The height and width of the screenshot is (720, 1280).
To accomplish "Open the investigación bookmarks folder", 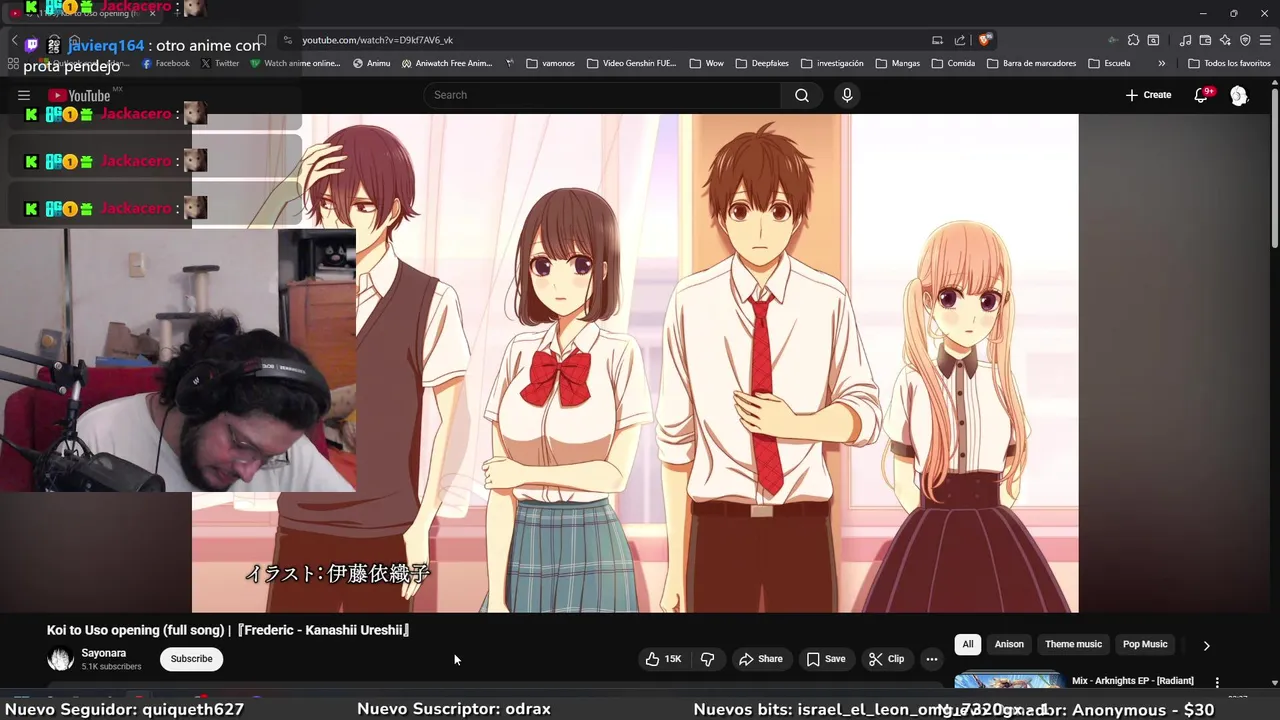I will [x=831, y=63].
